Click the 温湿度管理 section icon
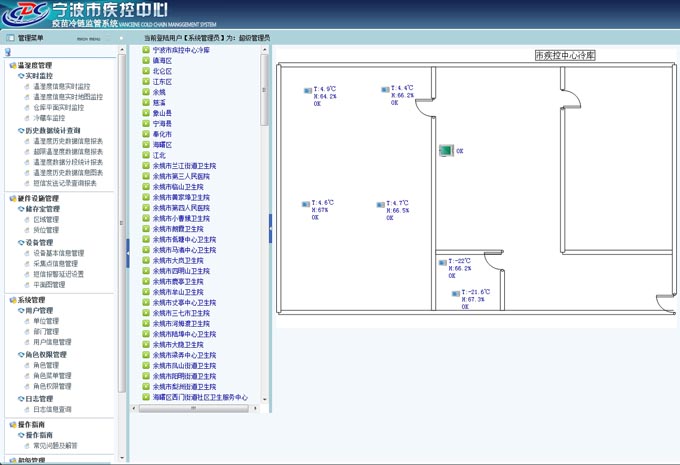The image size is (680, 465). tap(13, 66)
